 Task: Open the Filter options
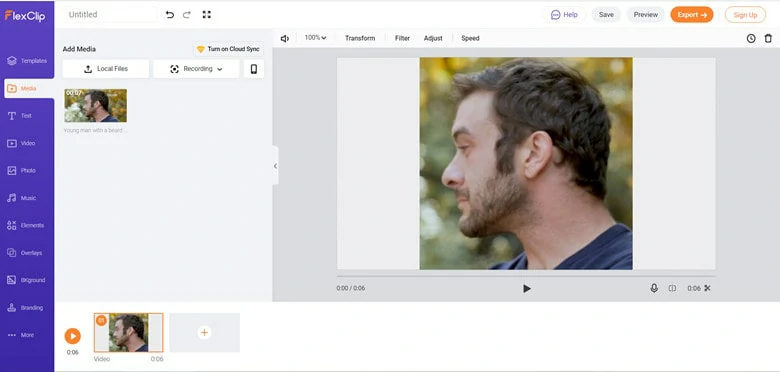402,38
